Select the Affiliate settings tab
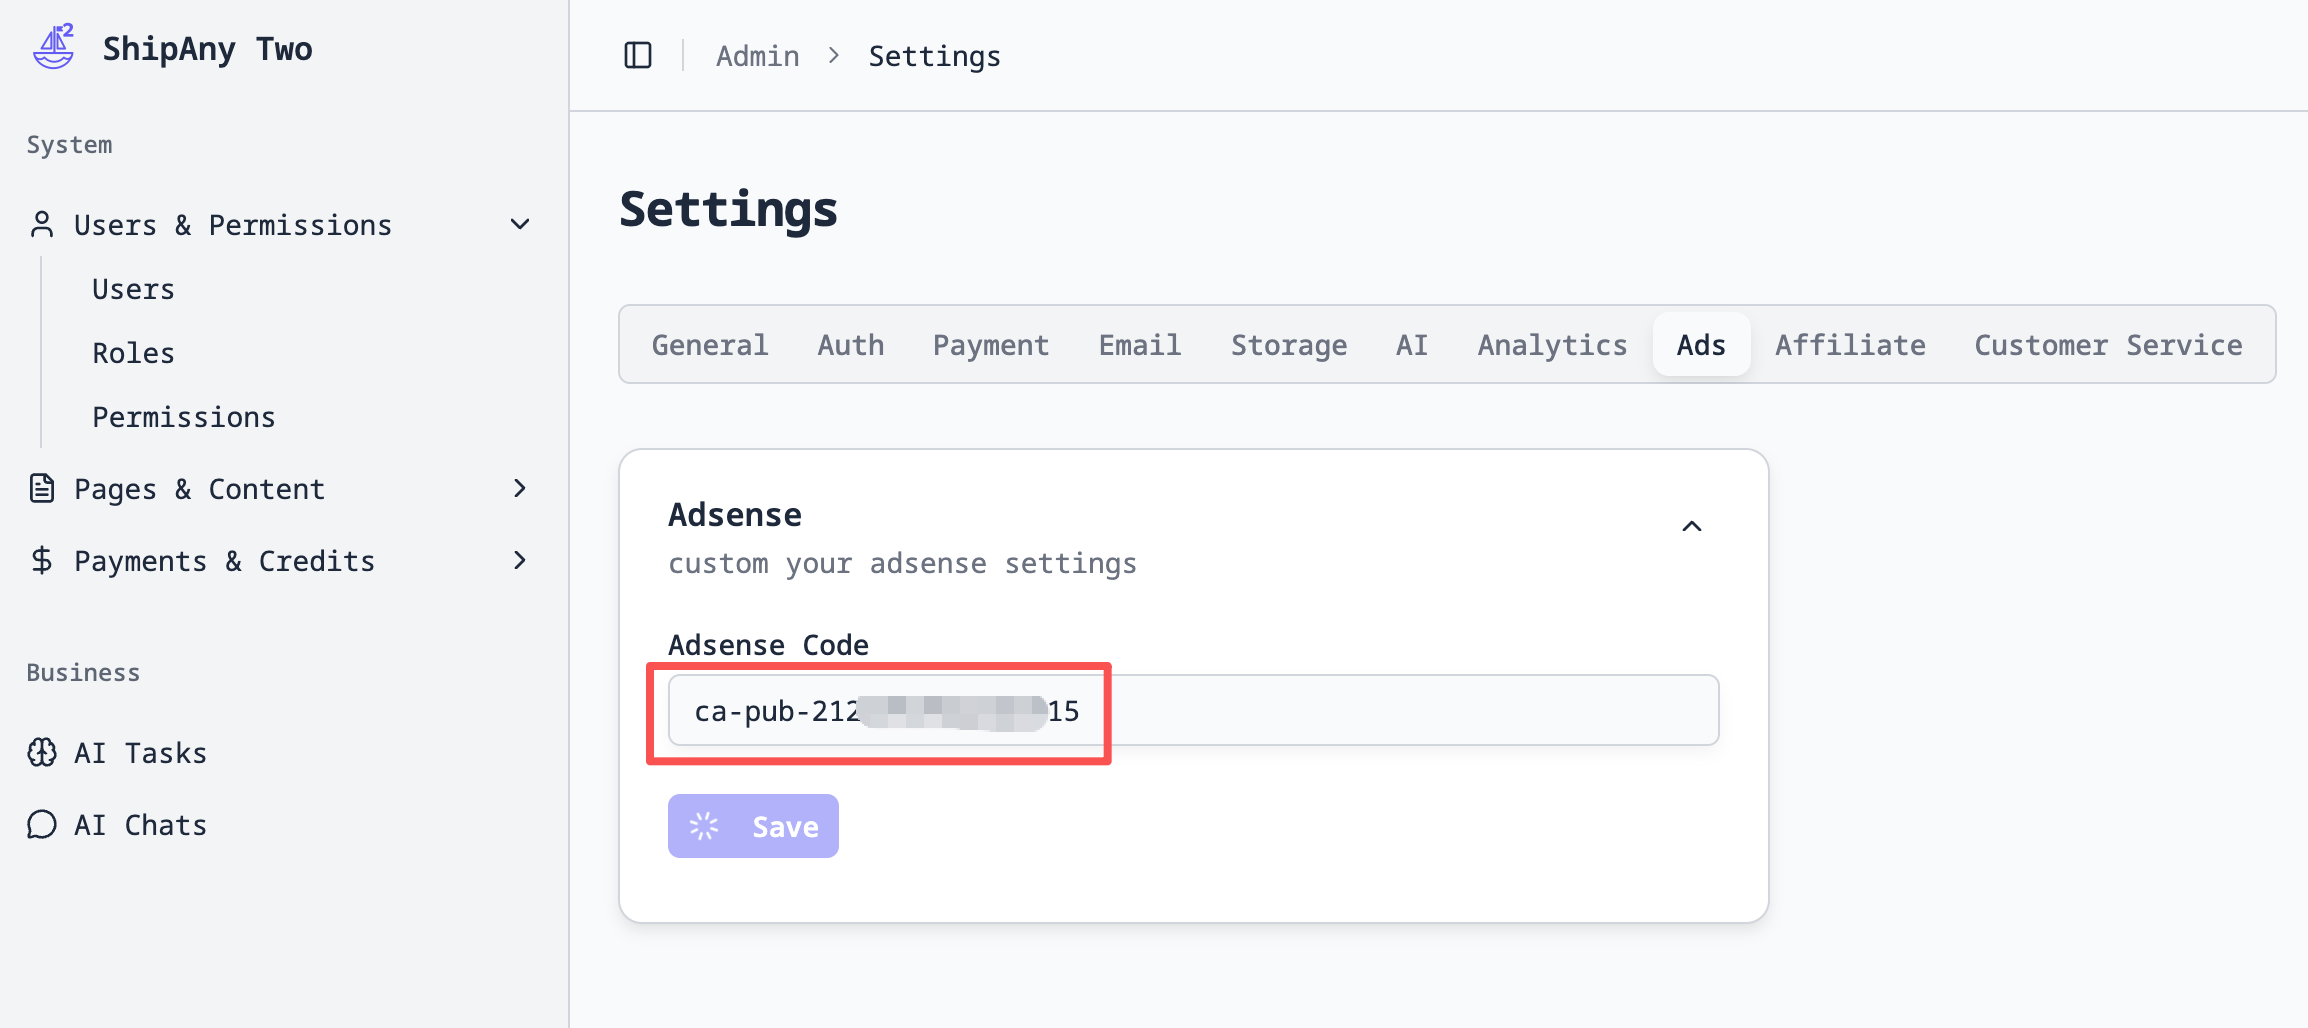2308x1028 pixels. 1850,345
